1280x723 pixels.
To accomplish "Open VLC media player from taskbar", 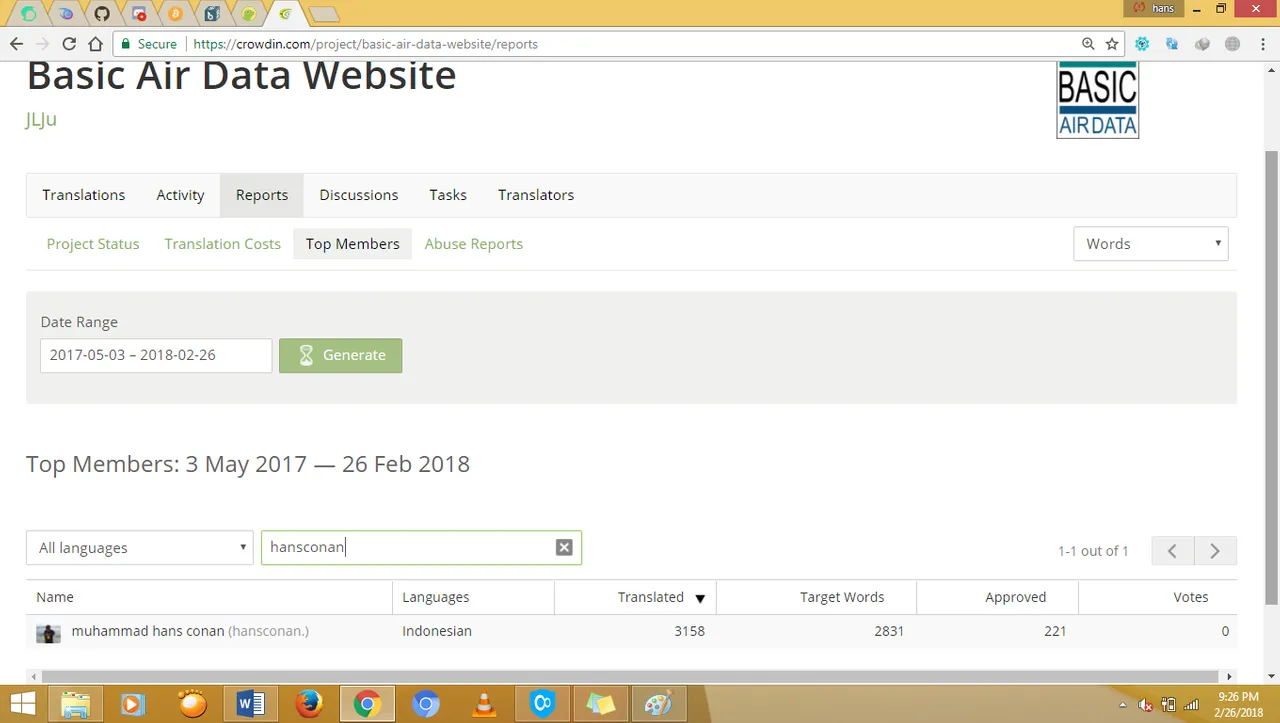I will [484, 704].
